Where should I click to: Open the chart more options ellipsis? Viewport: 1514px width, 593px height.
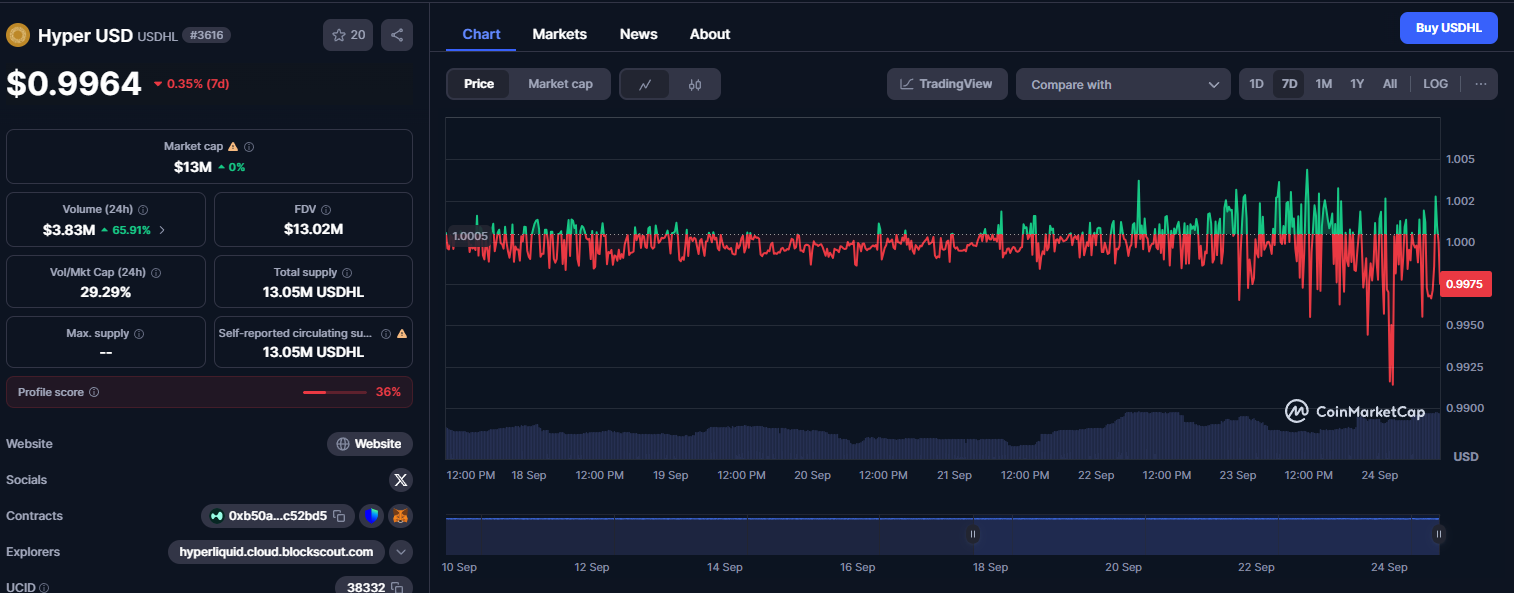click(1481, 84)
